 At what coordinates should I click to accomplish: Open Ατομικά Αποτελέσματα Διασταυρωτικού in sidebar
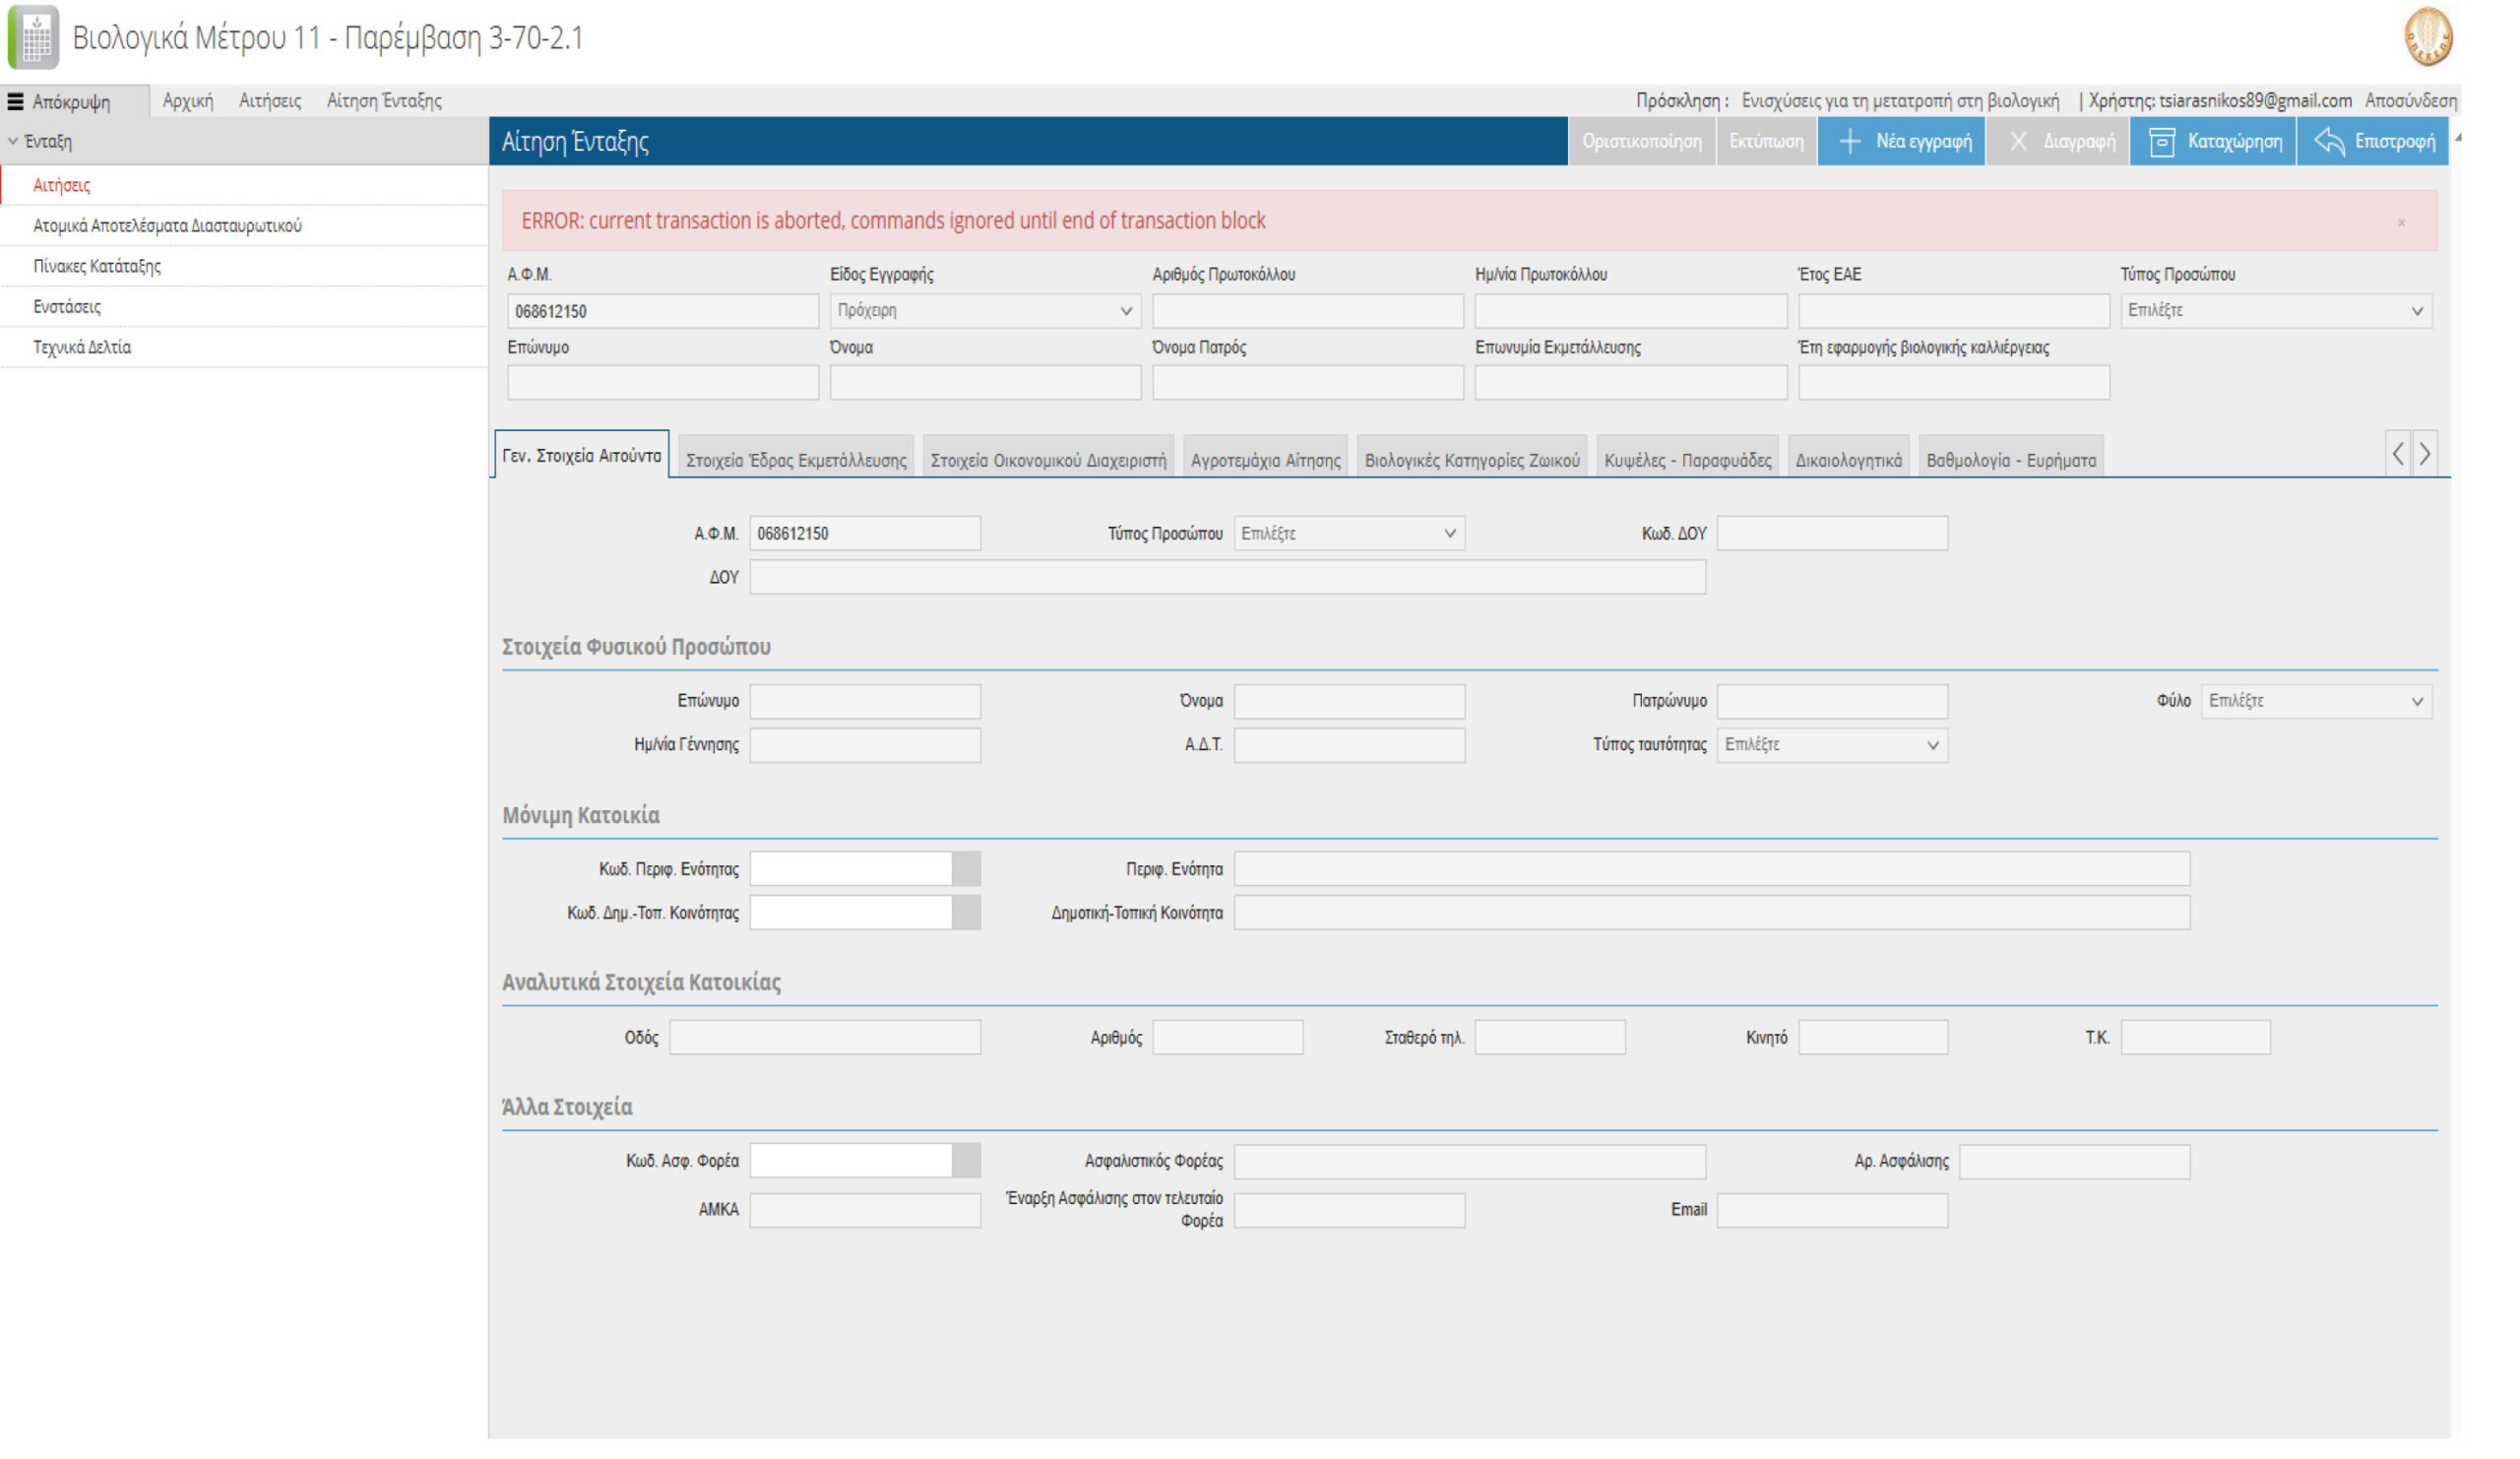245,225
